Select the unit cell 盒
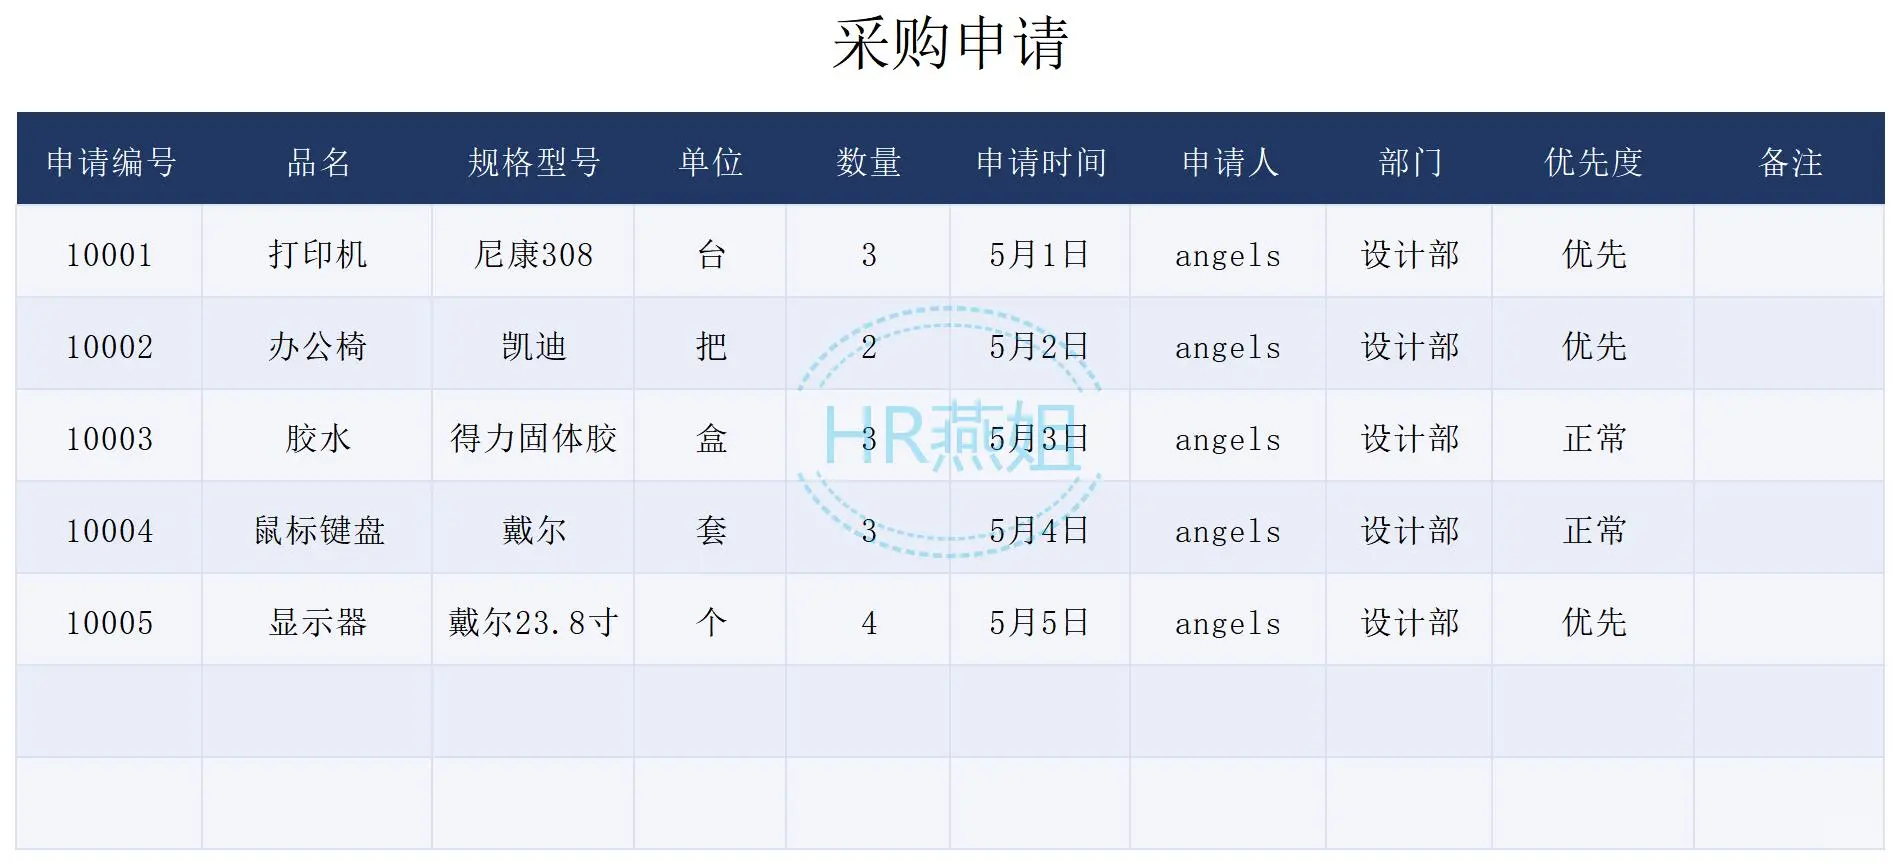The image size is (1900, 865). 710,435
